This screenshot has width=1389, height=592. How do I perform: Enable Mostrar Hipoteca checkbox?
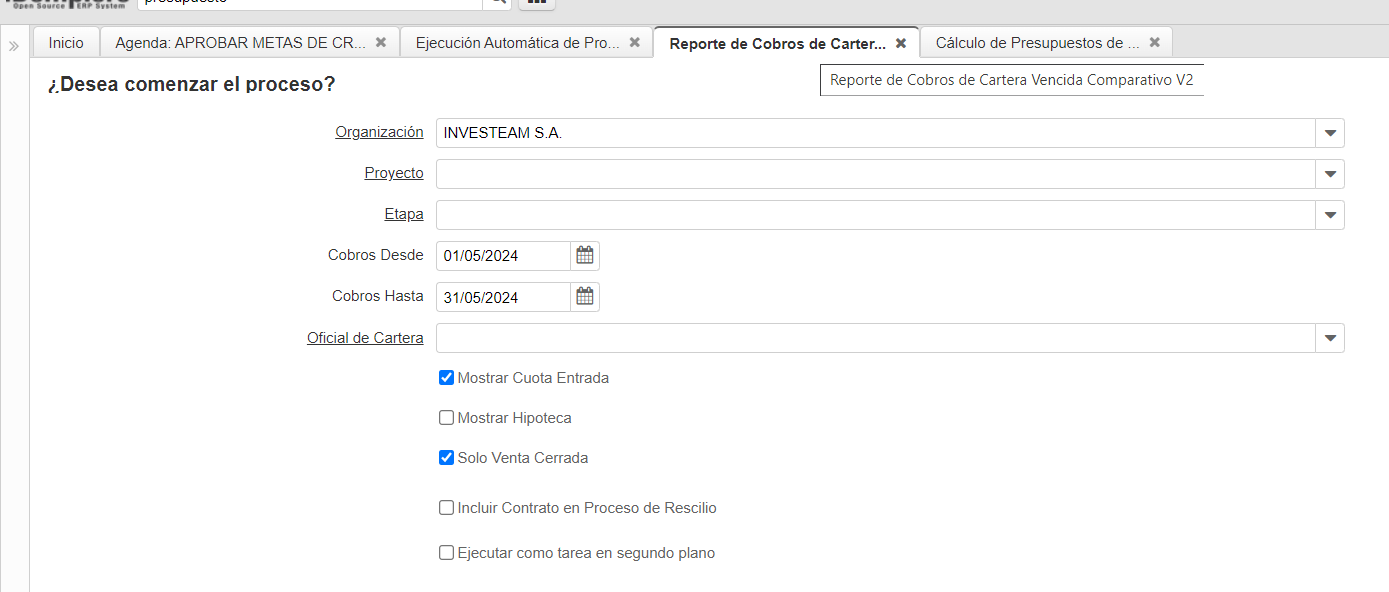(447, 418)
